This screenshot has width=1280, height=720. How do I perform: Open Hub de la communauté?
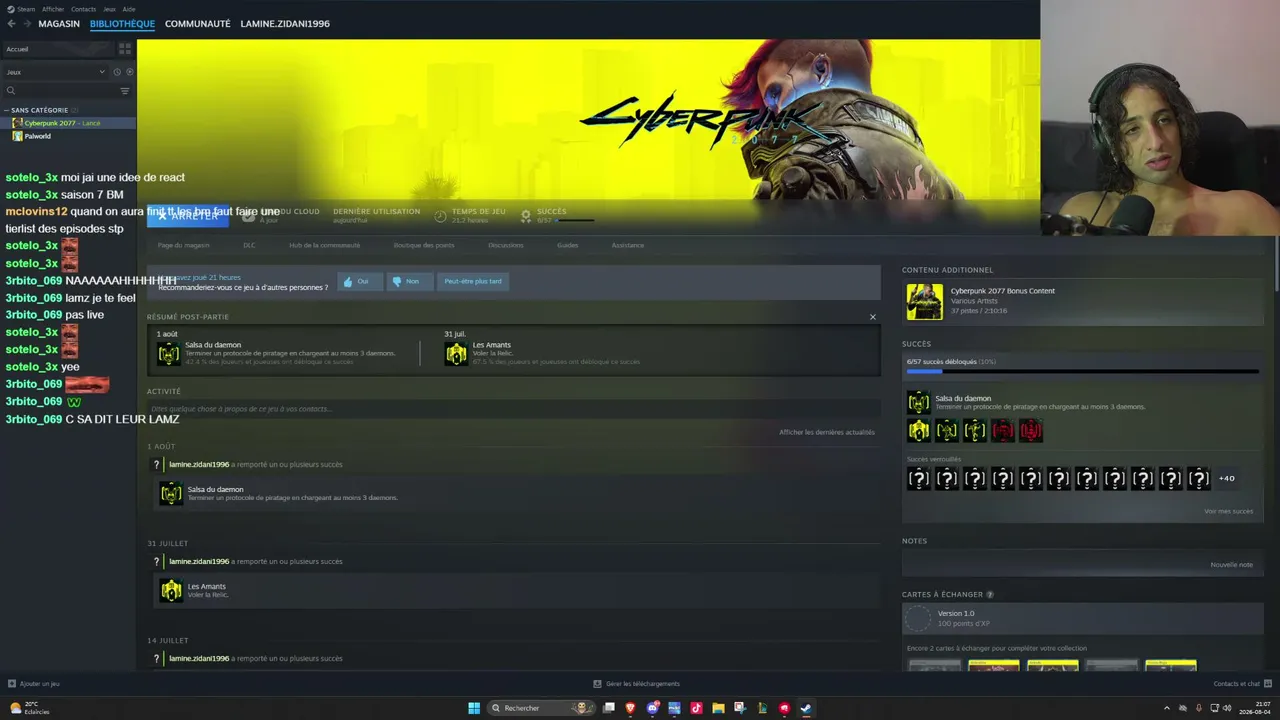324,245
